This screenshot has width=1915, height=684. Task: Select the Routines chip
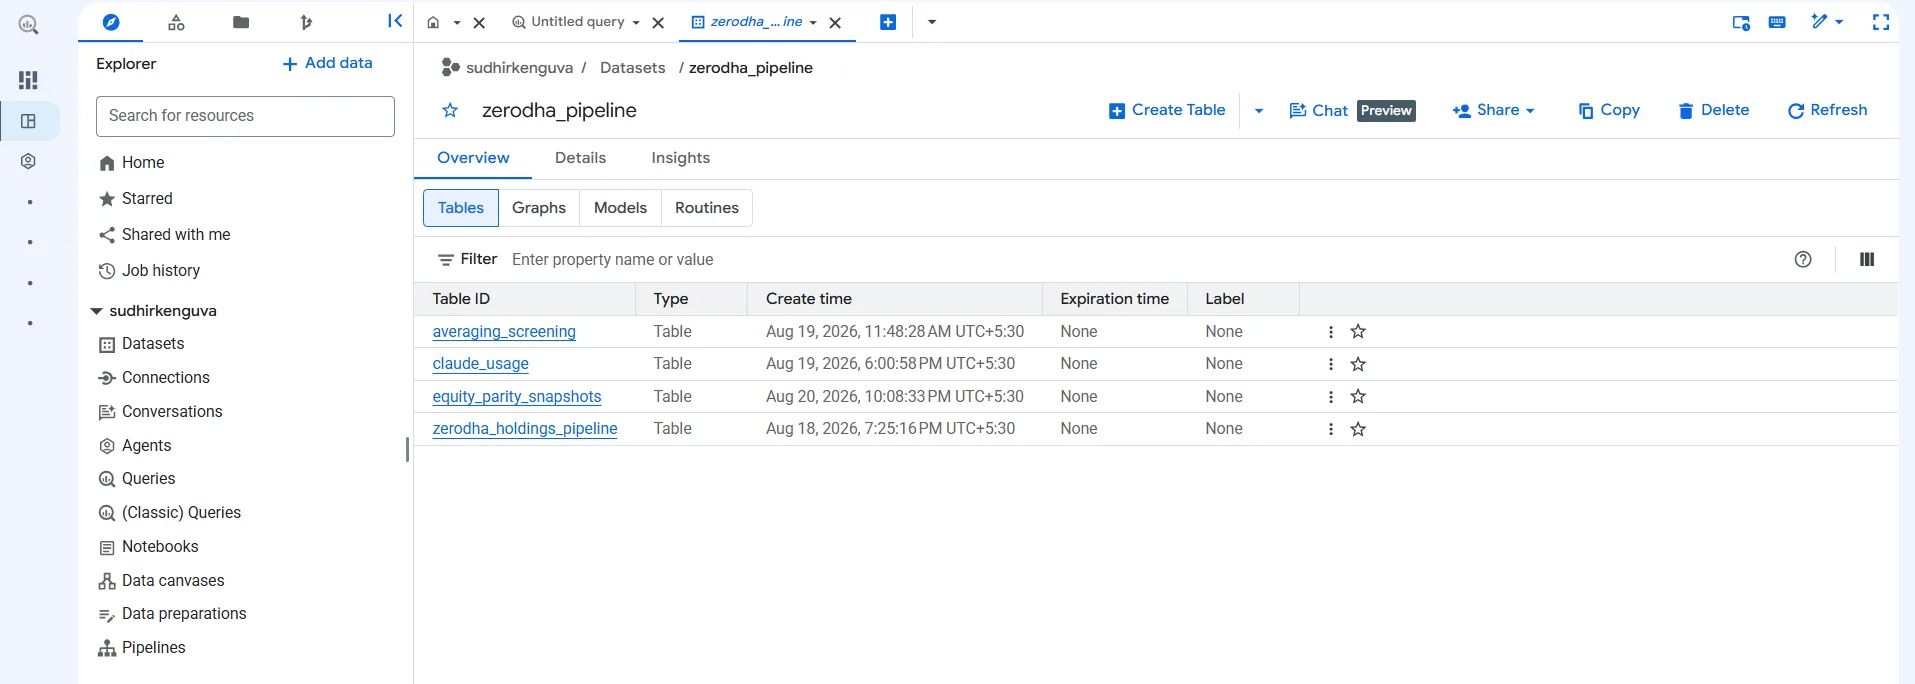707,208
